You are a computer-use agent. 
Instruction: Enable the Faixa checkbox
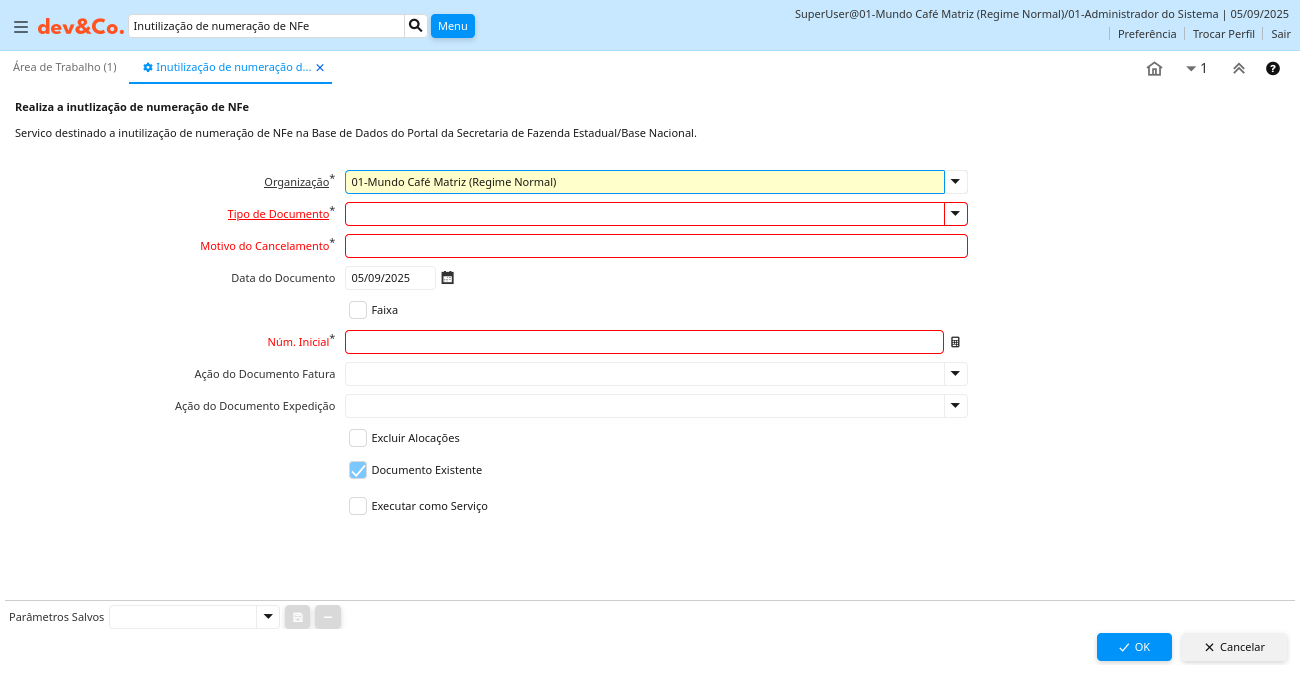click(x=358, y=310)
